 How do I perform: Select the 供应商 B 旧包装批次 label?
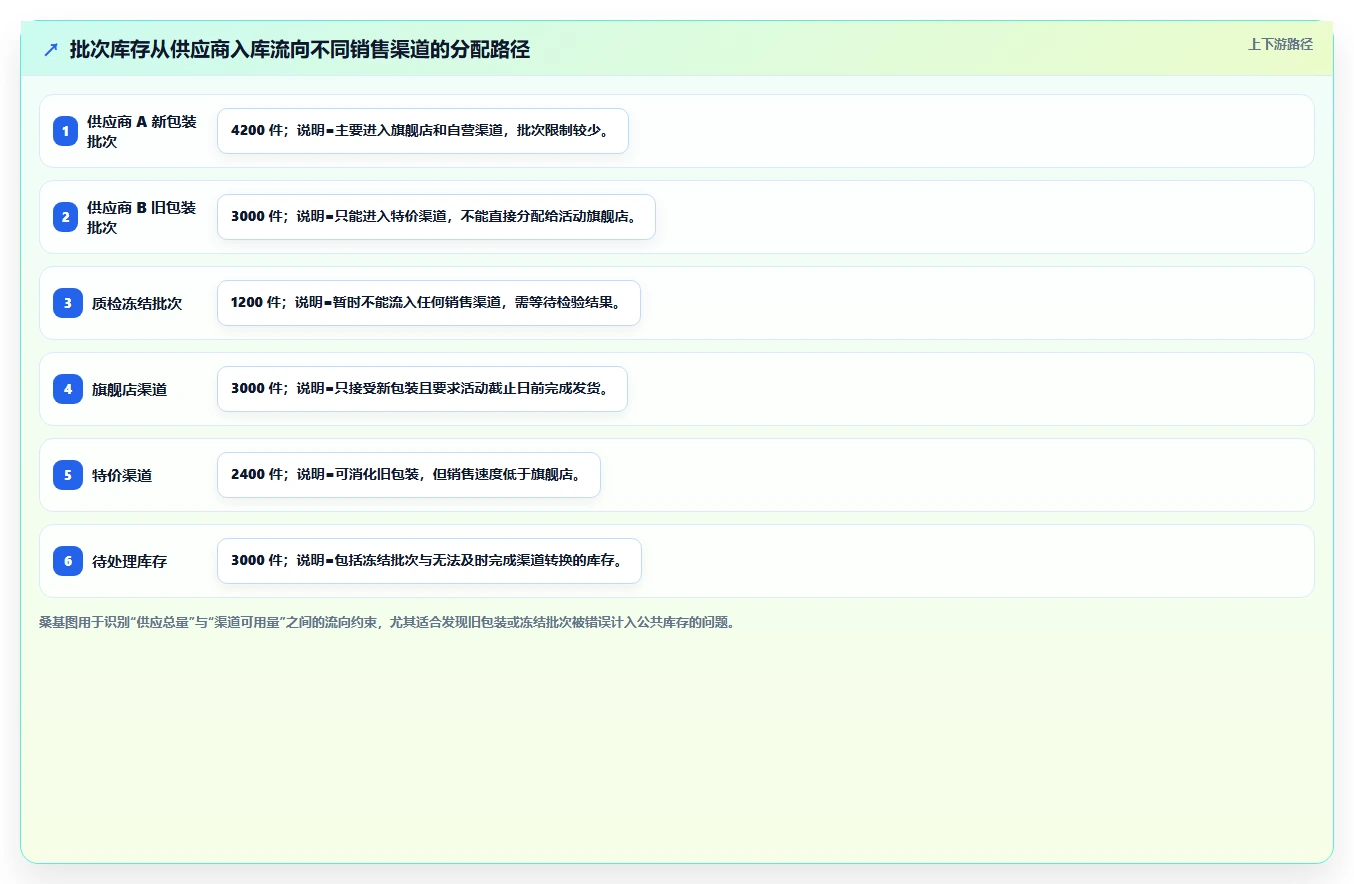142,217
